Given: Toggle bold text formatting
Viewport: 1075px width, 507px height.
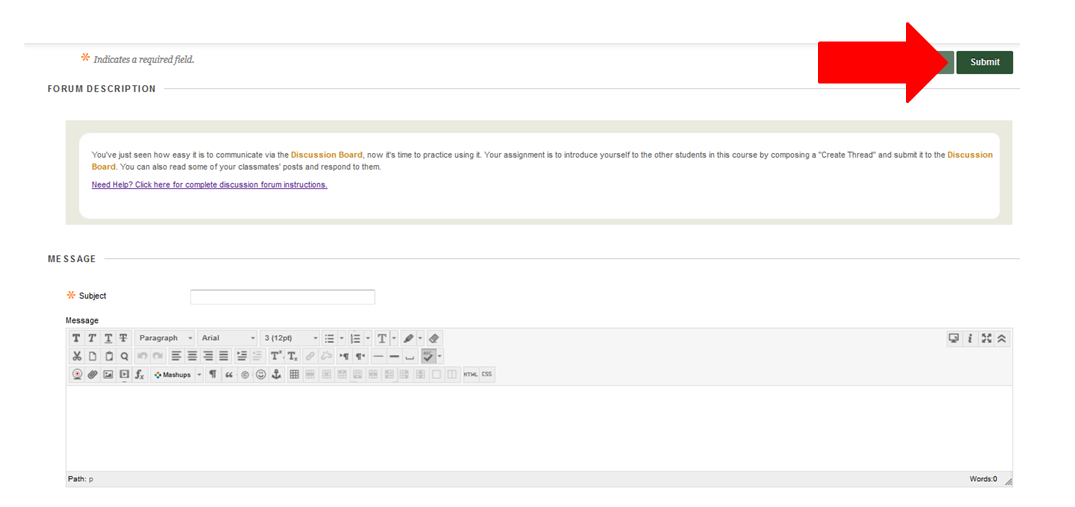Looking at the screenshot, I should 76,338.
